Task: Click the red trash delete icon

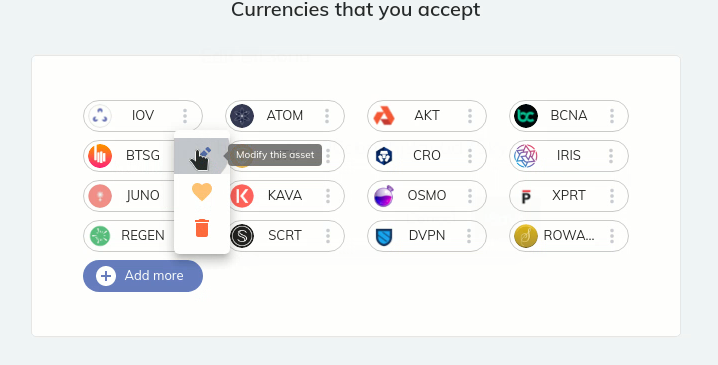Action: 202,228
